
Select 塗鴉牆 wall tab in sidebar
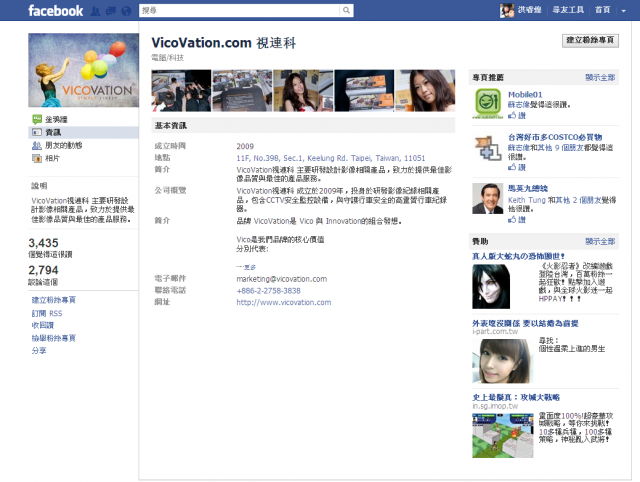56,119
